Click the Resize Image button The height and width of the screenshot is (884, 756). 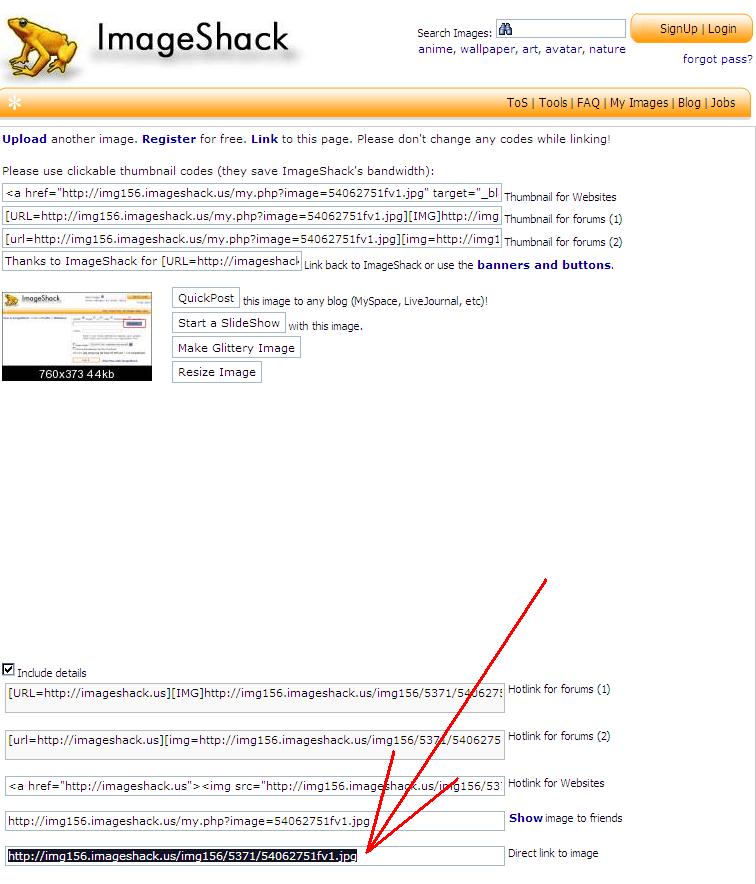pyautogui.click(x=217, y=372)
